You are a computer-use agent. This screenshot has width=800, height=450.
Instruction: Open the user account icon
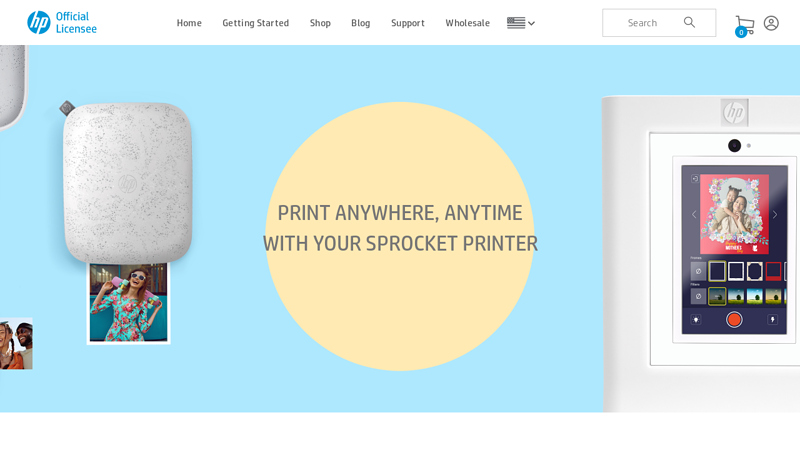(771, 23)
